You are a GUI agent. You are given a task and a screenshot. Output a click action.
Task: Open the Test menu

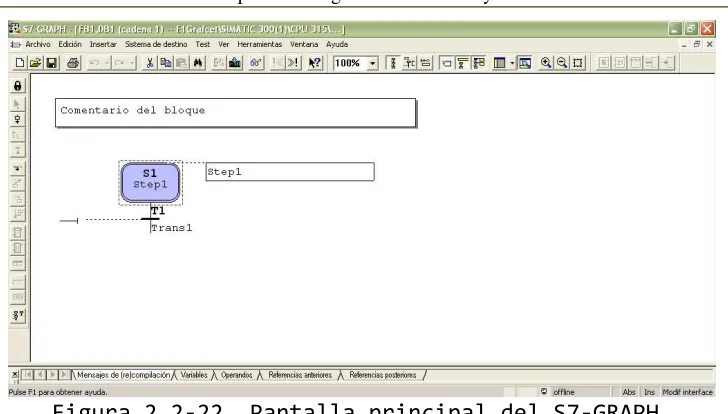tap(202, 45)
